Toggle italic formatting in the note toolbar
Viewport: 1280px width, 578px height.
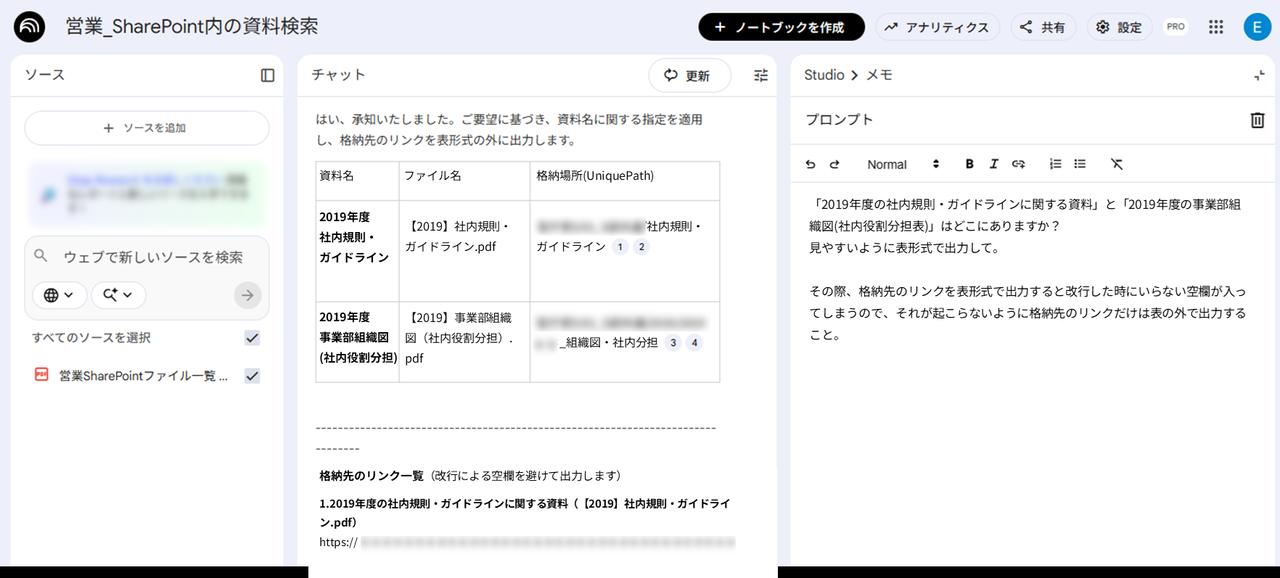click(x=994, y=164)
